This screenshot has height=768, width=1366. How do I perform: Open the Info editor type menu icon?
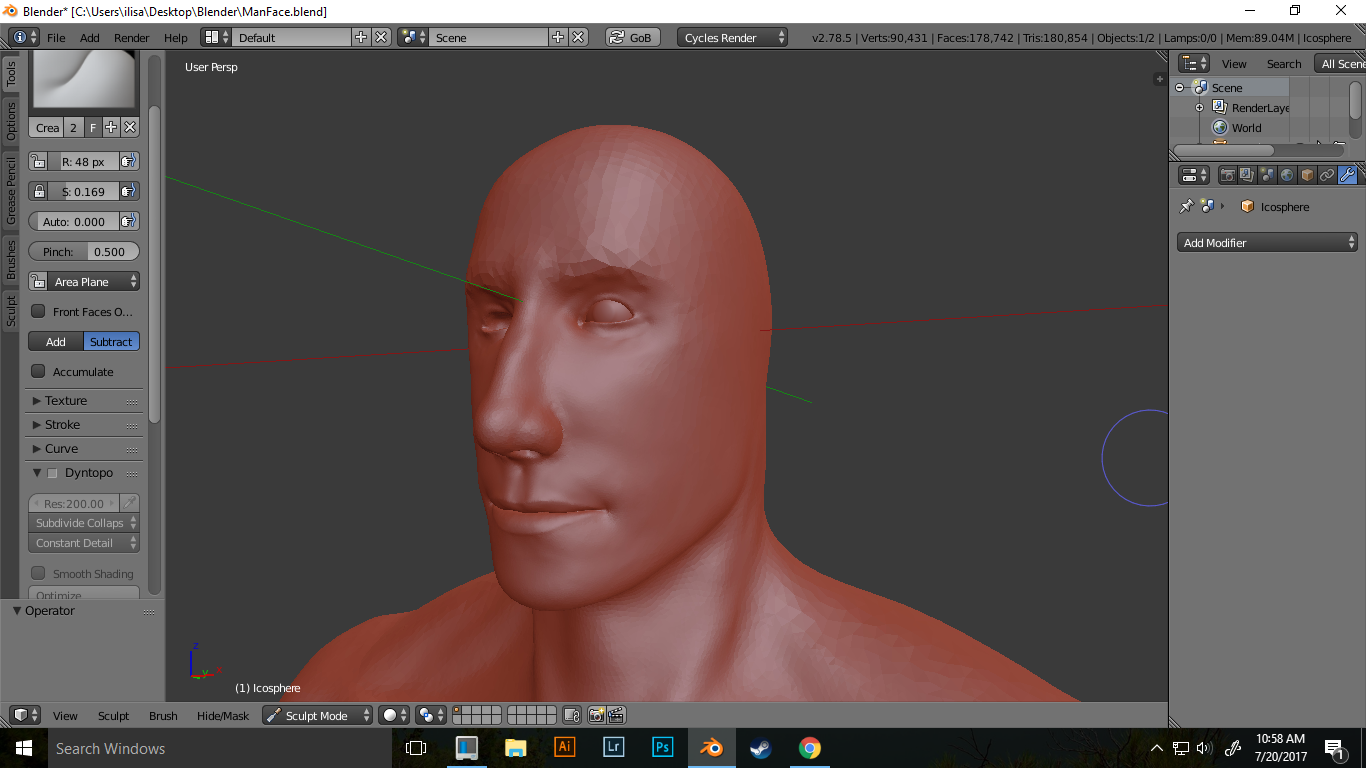24,37
